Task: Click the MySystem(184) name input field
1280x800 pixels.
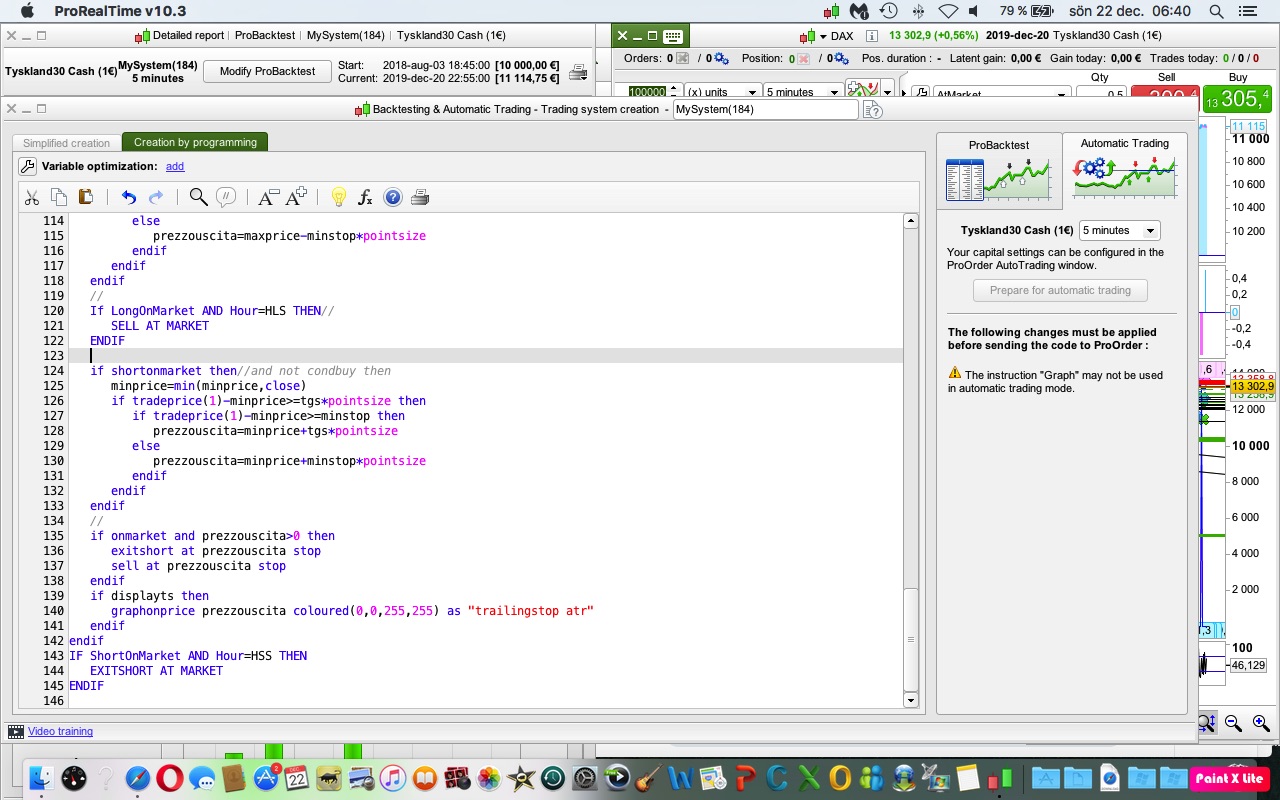Action: pyautogui.click(x=765, y=109)
